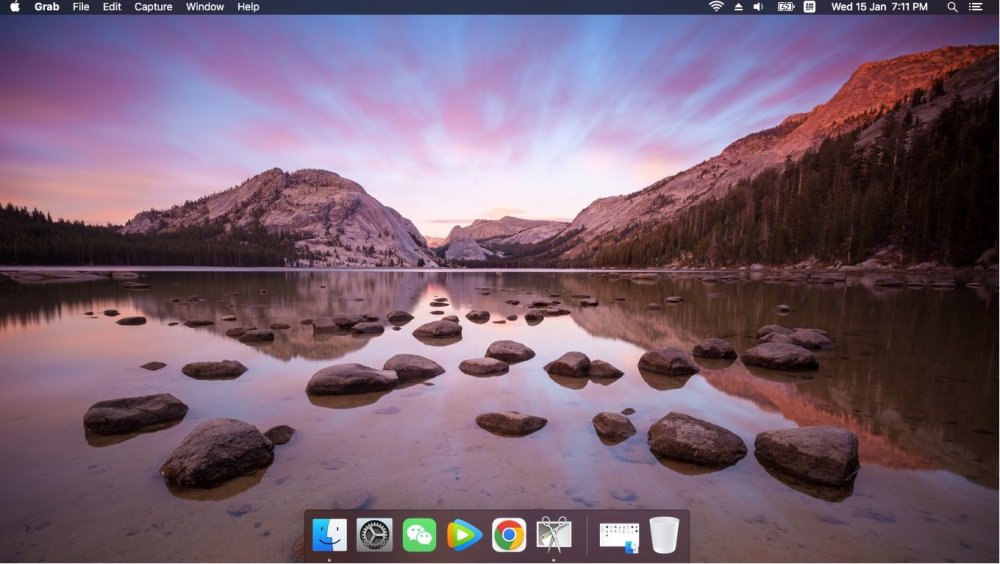The height and width of the screenshot is (564, 1000).
Task: Launch the colorful play-arrow video app
Action: click(464, 535)
